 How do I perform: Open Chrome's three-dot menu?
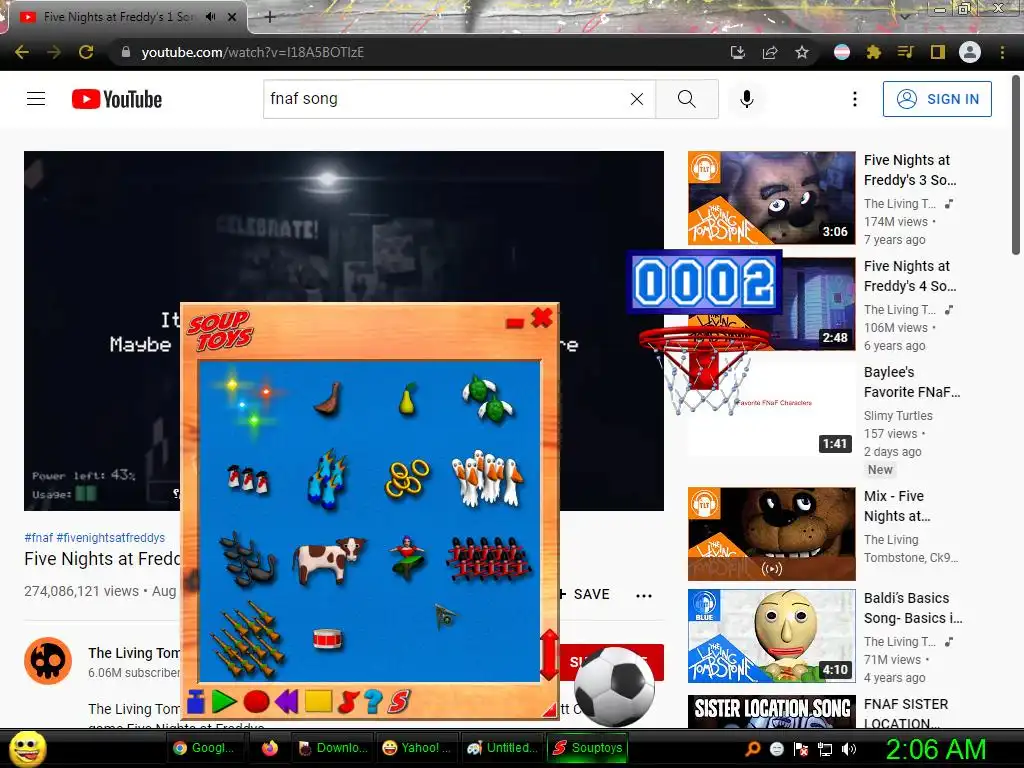point(1002,52)
